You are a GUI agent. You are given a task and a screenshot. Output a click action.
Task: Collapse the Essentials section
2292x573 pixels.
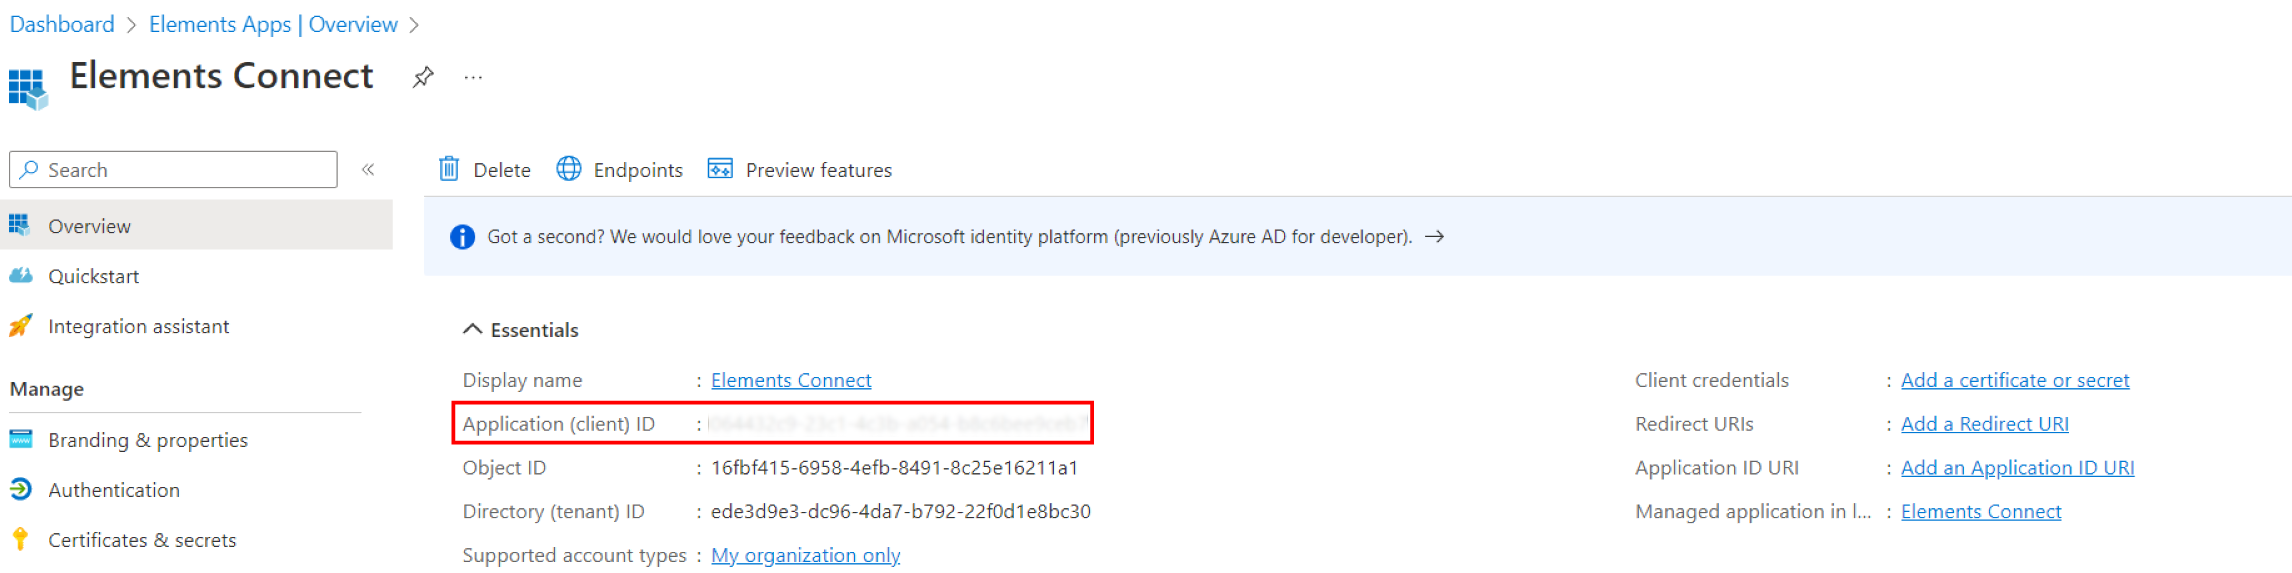472,330
